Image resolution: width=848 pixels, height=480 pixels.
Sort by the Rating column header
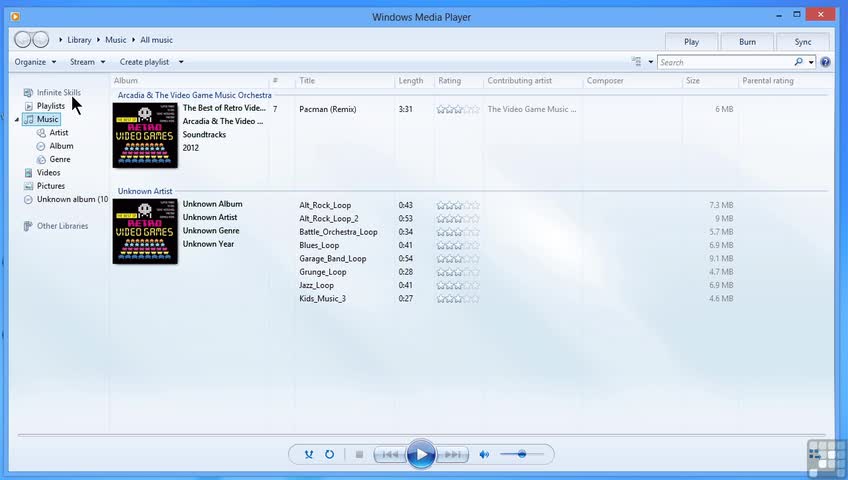pos(449,81)
